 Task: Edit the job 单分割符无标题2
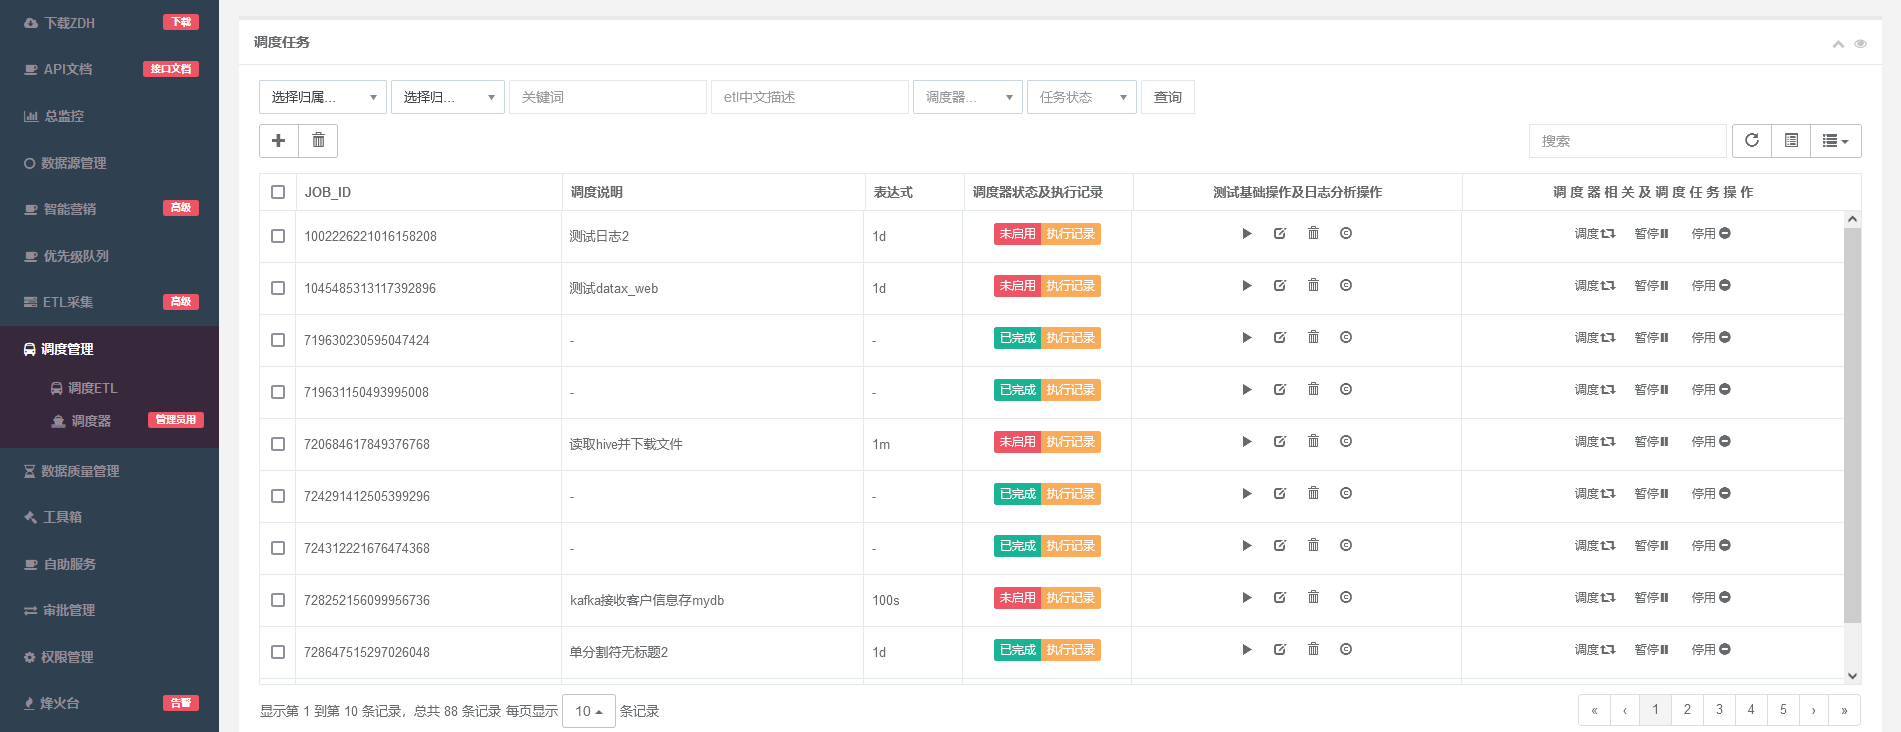pos(1280,650)
